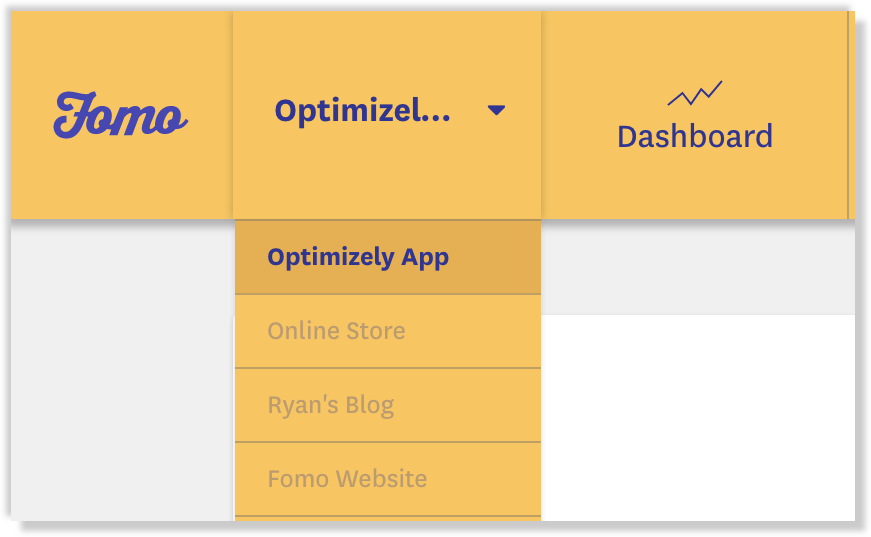Click the blank area right of Online Store text
This screenshot has height=537, width=871.
point(473,331)
